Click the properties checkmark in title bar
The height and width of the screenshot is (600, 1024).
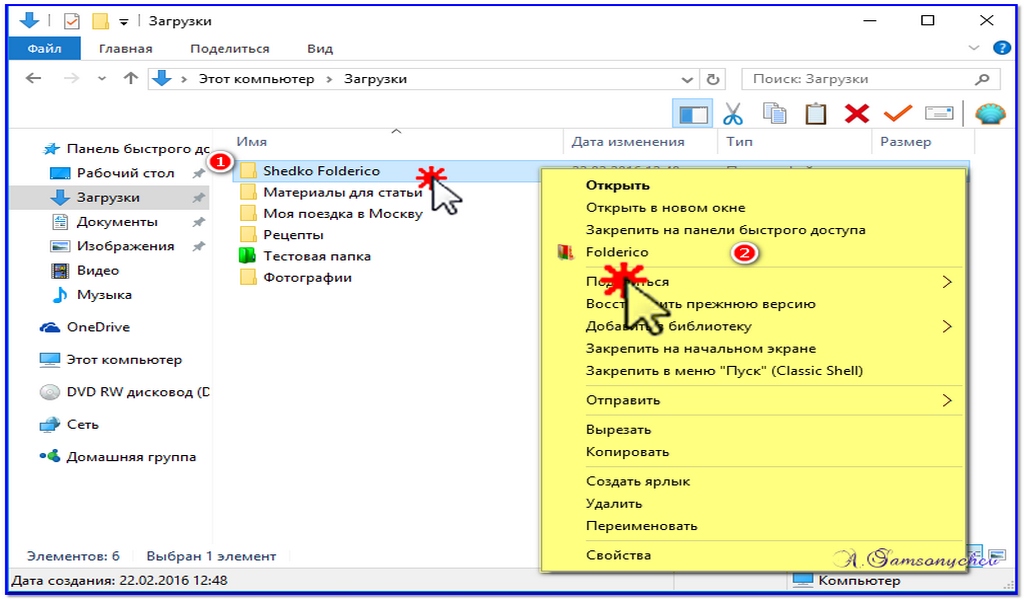tap(71, 22)
